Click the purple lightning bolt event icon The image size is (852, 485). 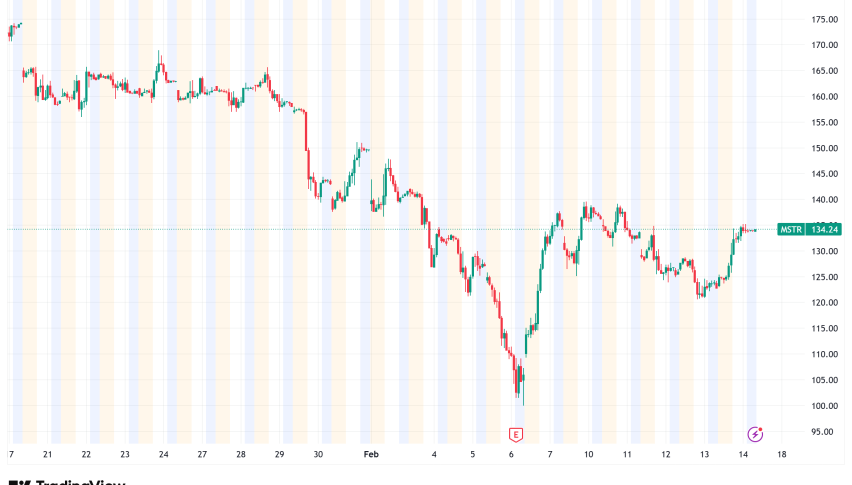[756, 434]
